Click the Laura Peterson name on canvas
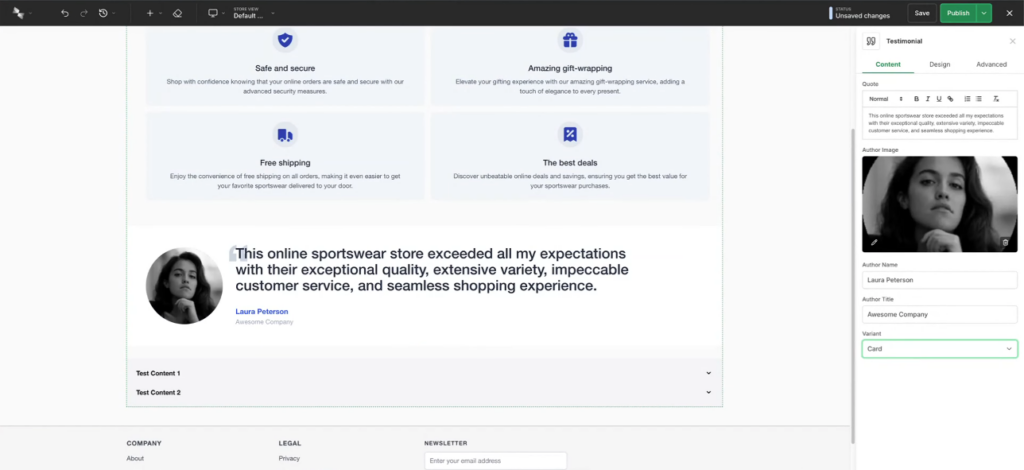 pyautogui.click(x=262, y=311)
